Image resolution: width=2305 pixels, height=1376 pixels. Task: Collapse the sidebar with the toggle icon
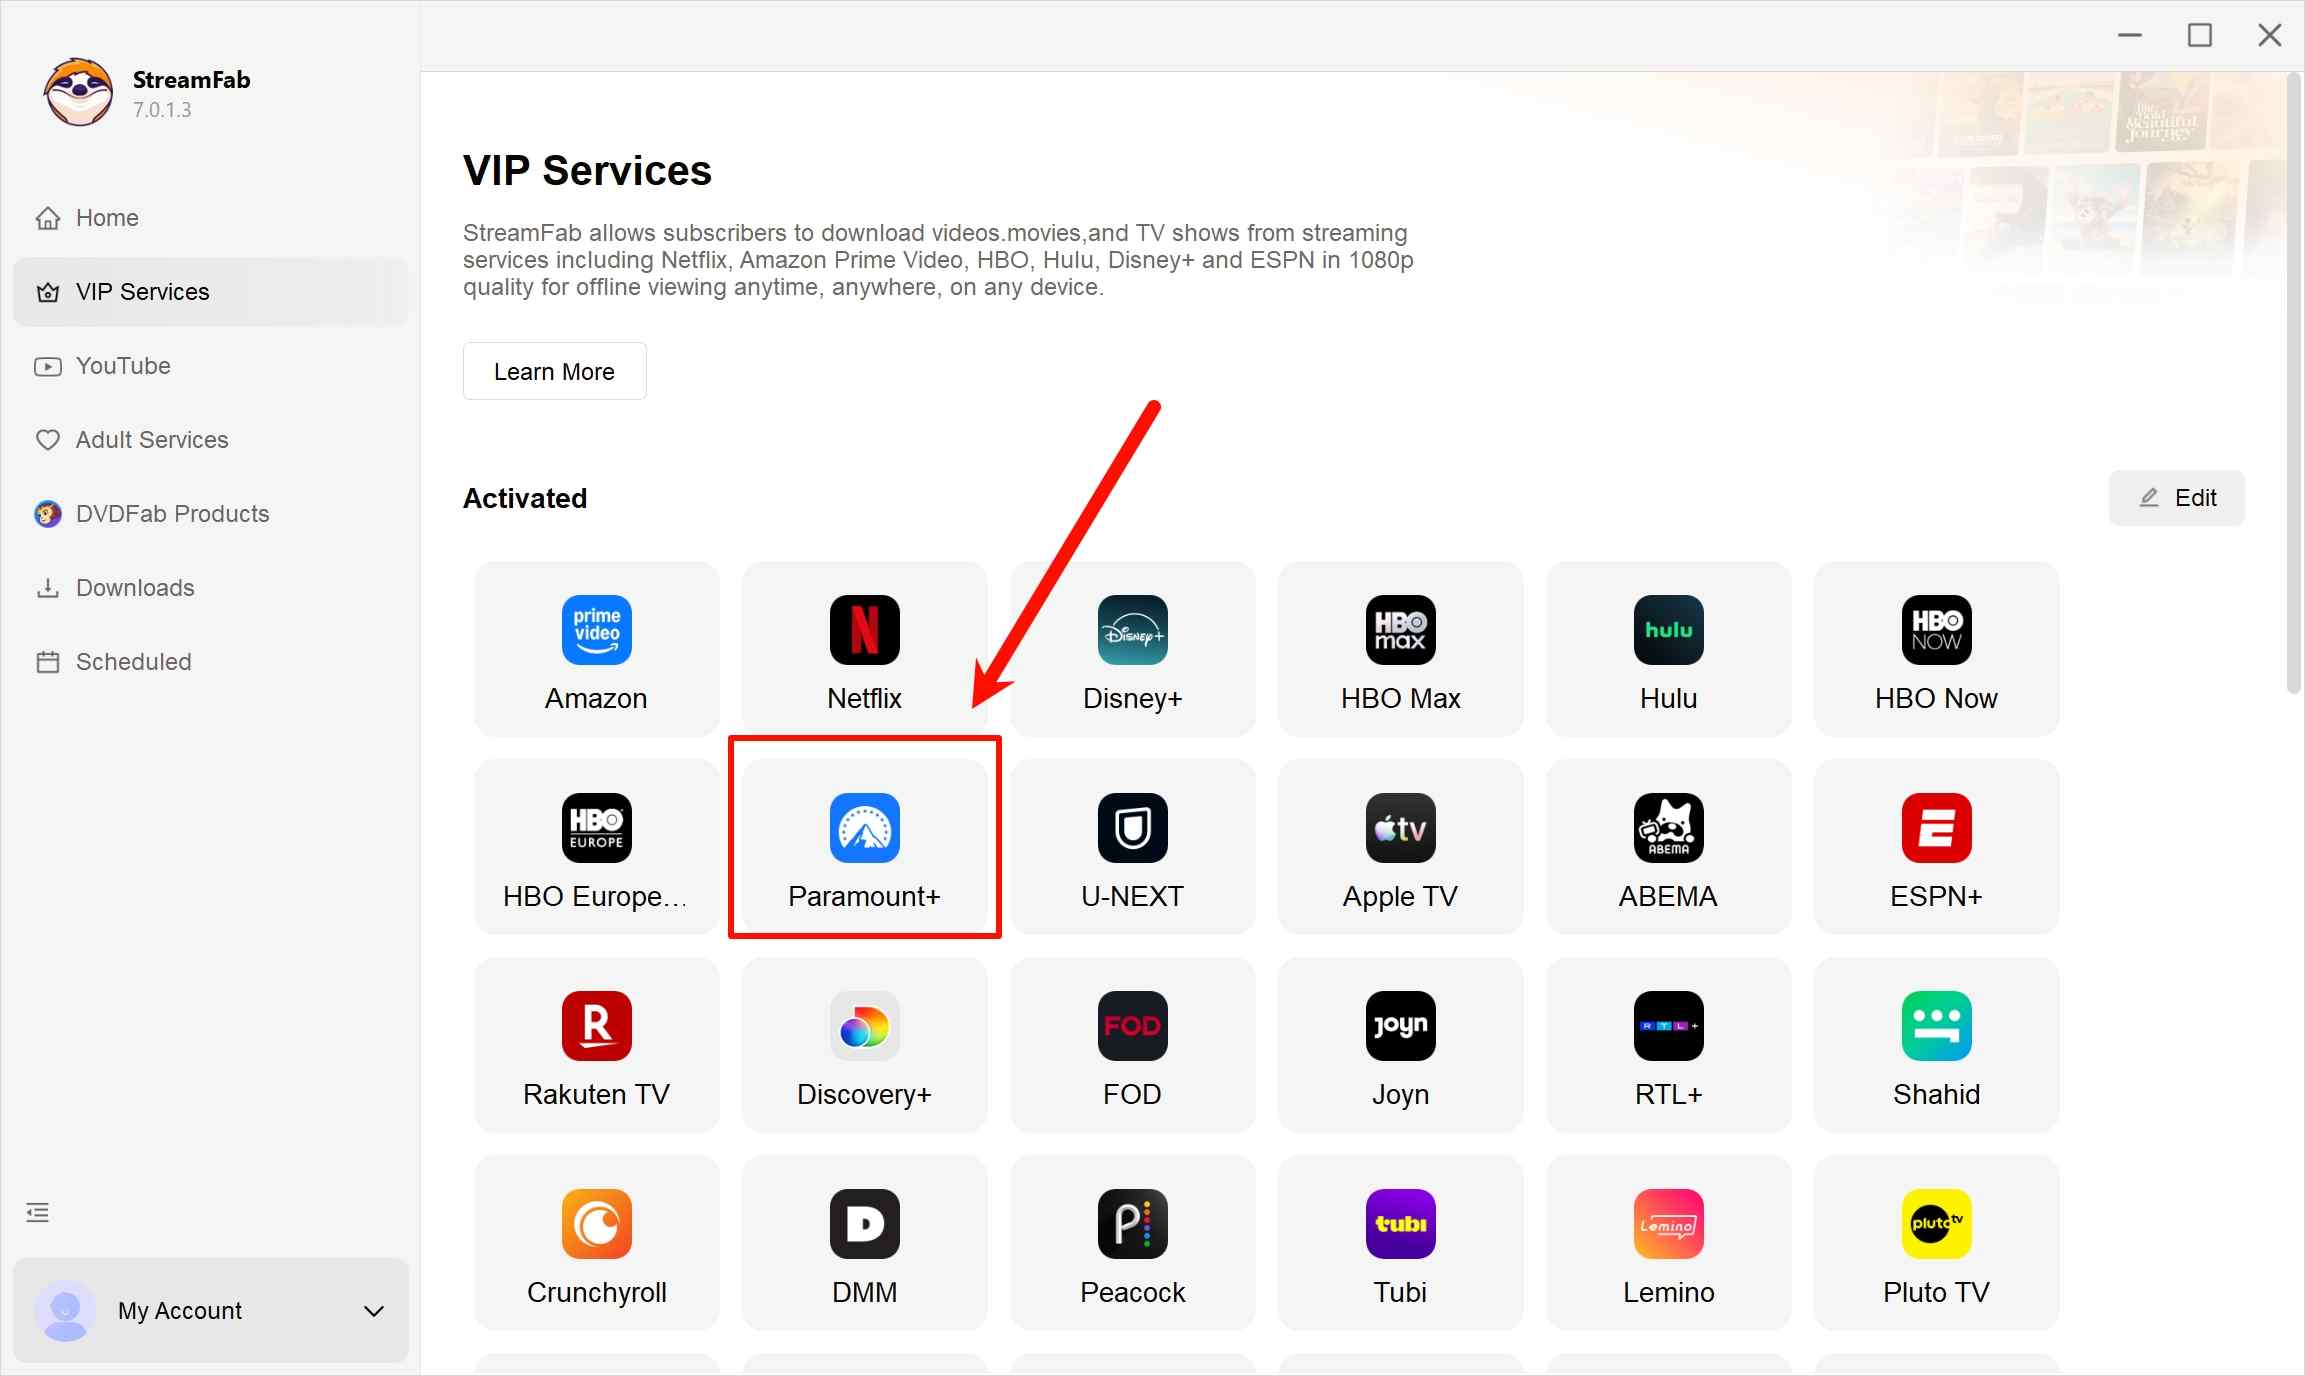point(37,1213)
